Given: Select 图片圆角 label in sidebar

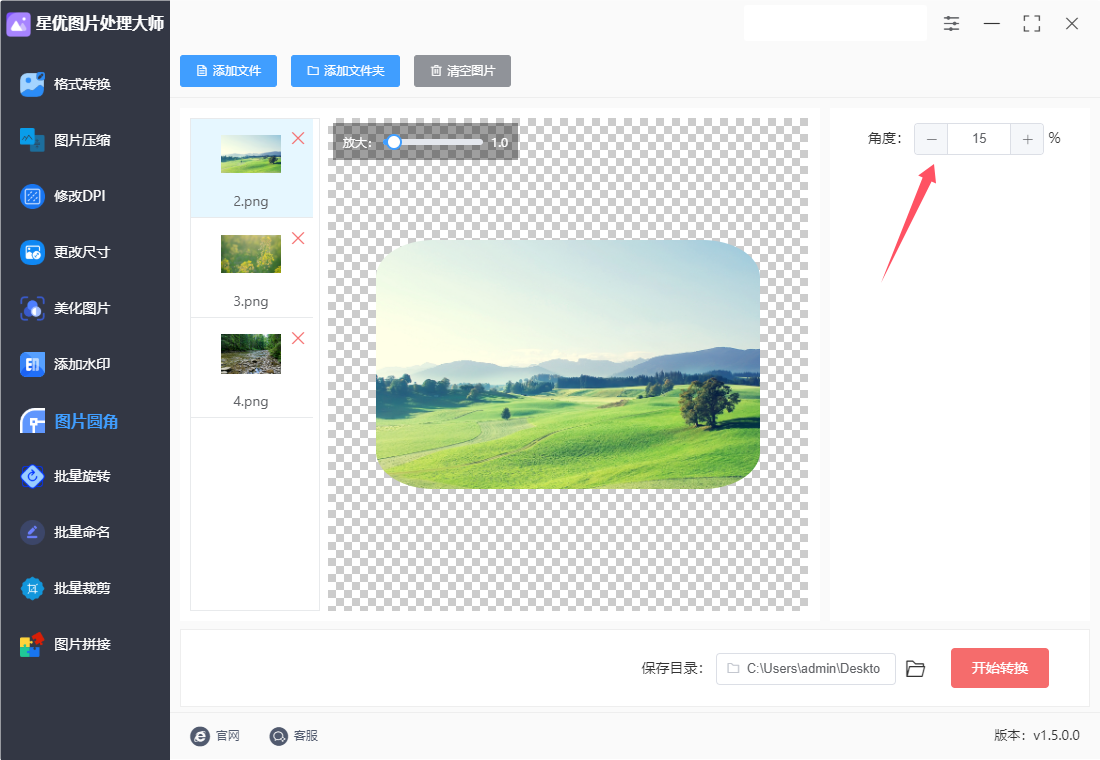Looking at the screenshot, I should pyautogui.click(x=86, y=421).
